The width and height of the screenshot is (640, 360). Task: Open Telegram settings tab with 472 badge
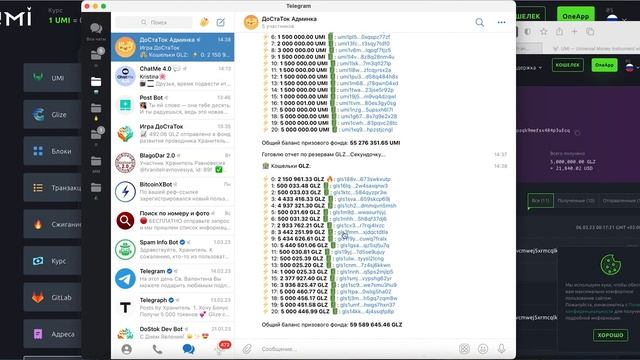pyautogui.click(x=220, y=349)
